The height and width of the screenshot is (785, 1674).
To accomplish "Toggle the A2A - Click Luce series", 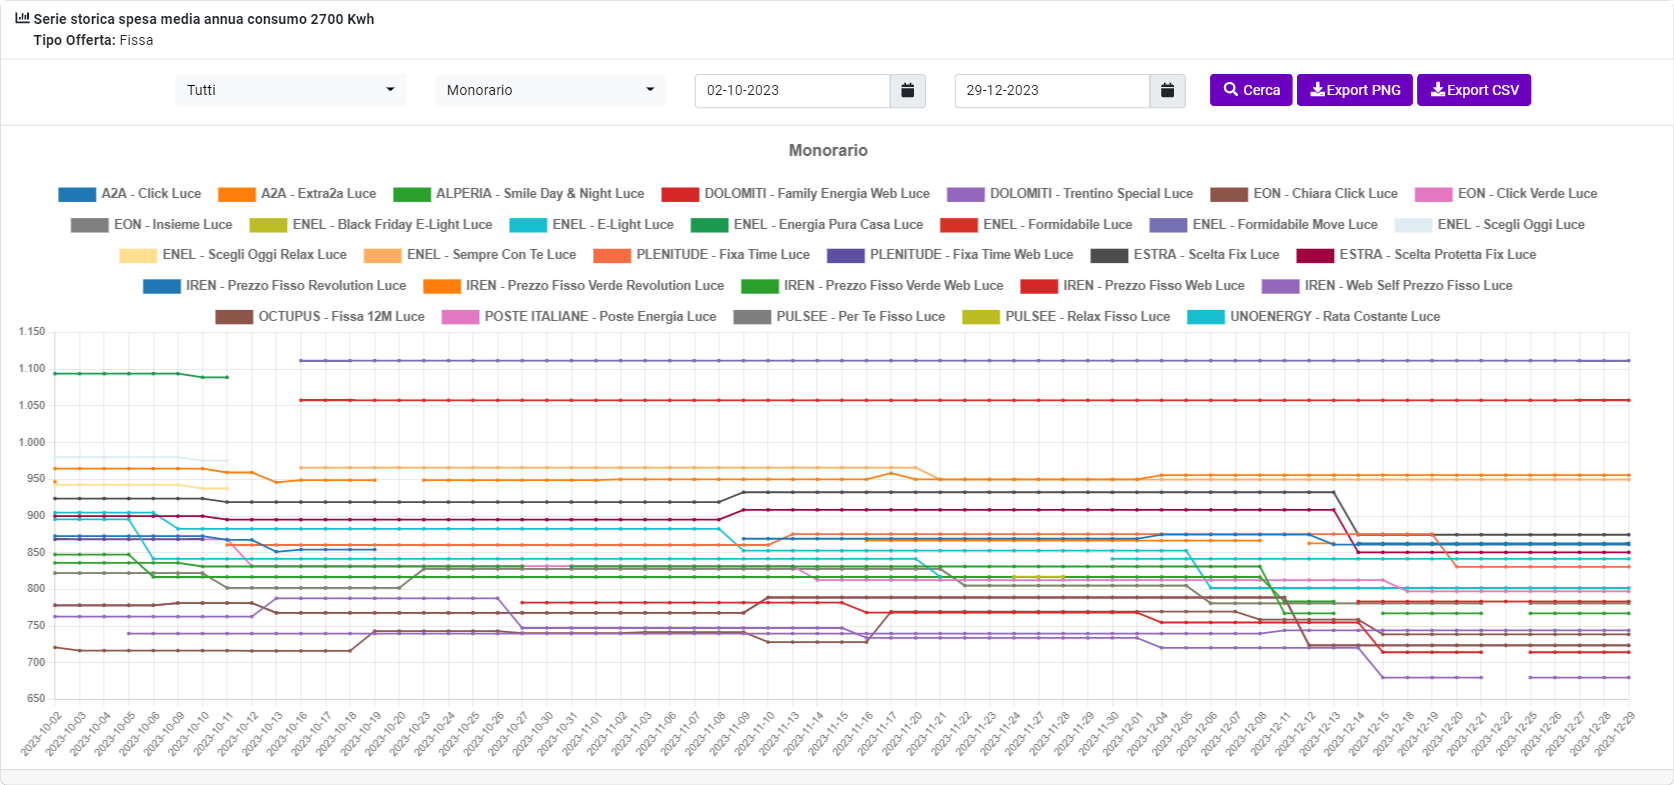I will click(x=130, y=194).
